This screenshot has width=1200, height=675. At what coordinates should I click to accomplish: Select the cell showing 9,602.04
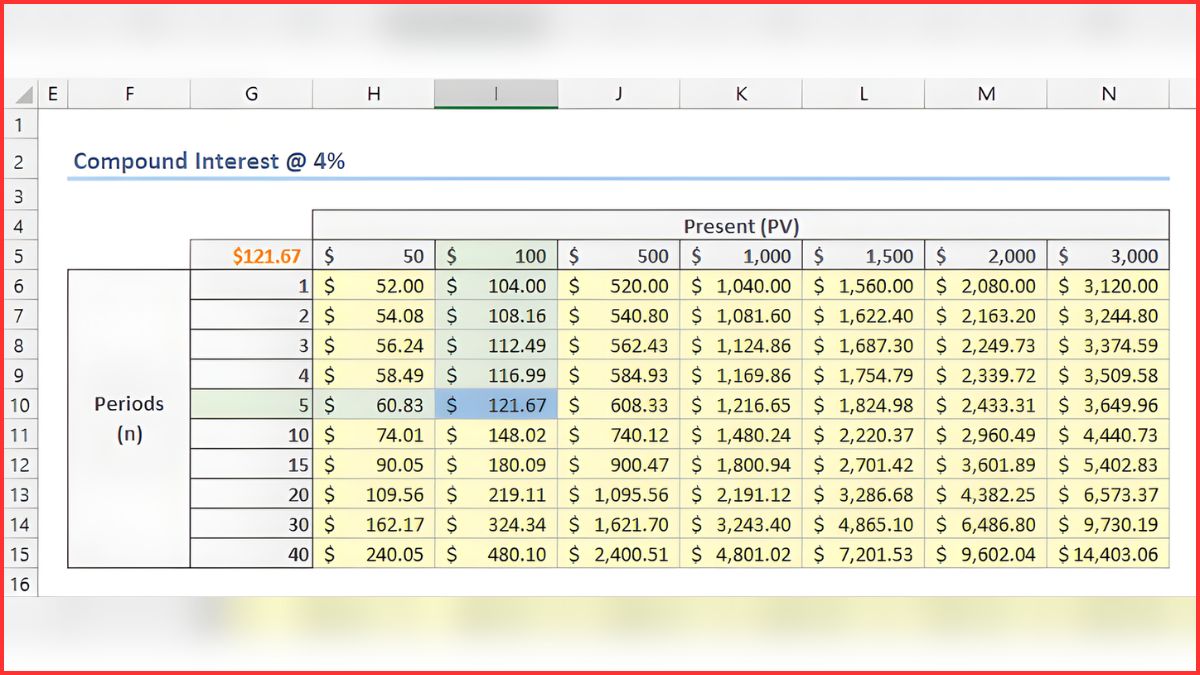[x=986, y=554]
